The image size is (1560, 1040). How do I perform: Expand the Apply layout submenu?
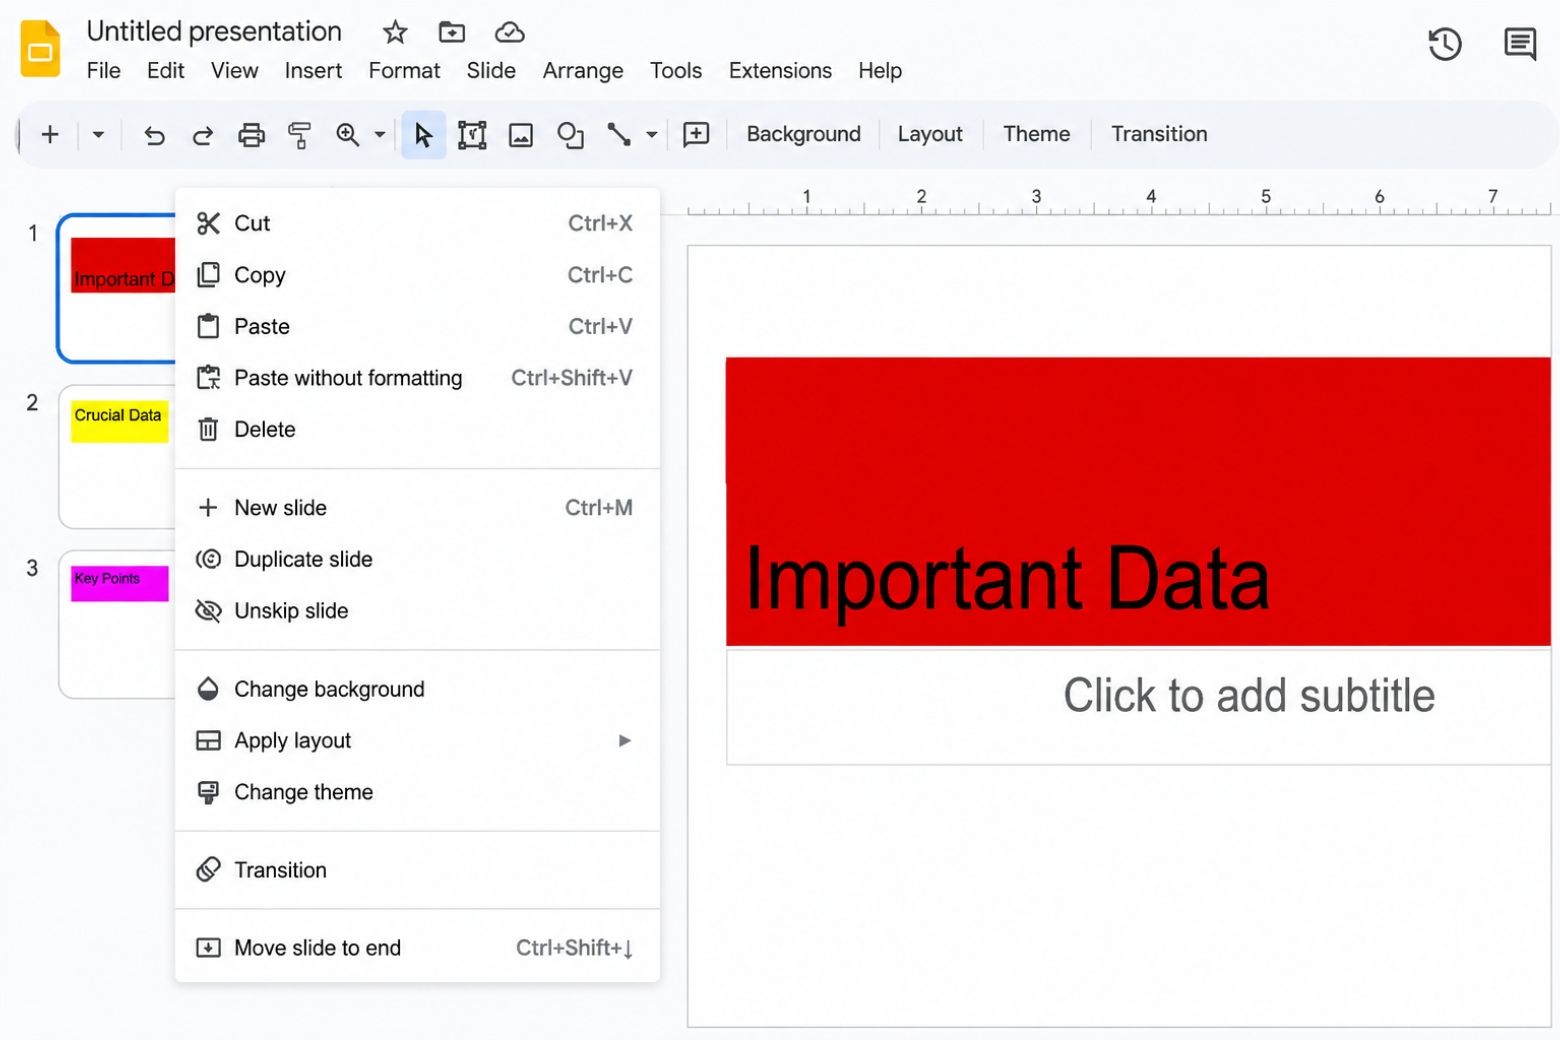417,741
